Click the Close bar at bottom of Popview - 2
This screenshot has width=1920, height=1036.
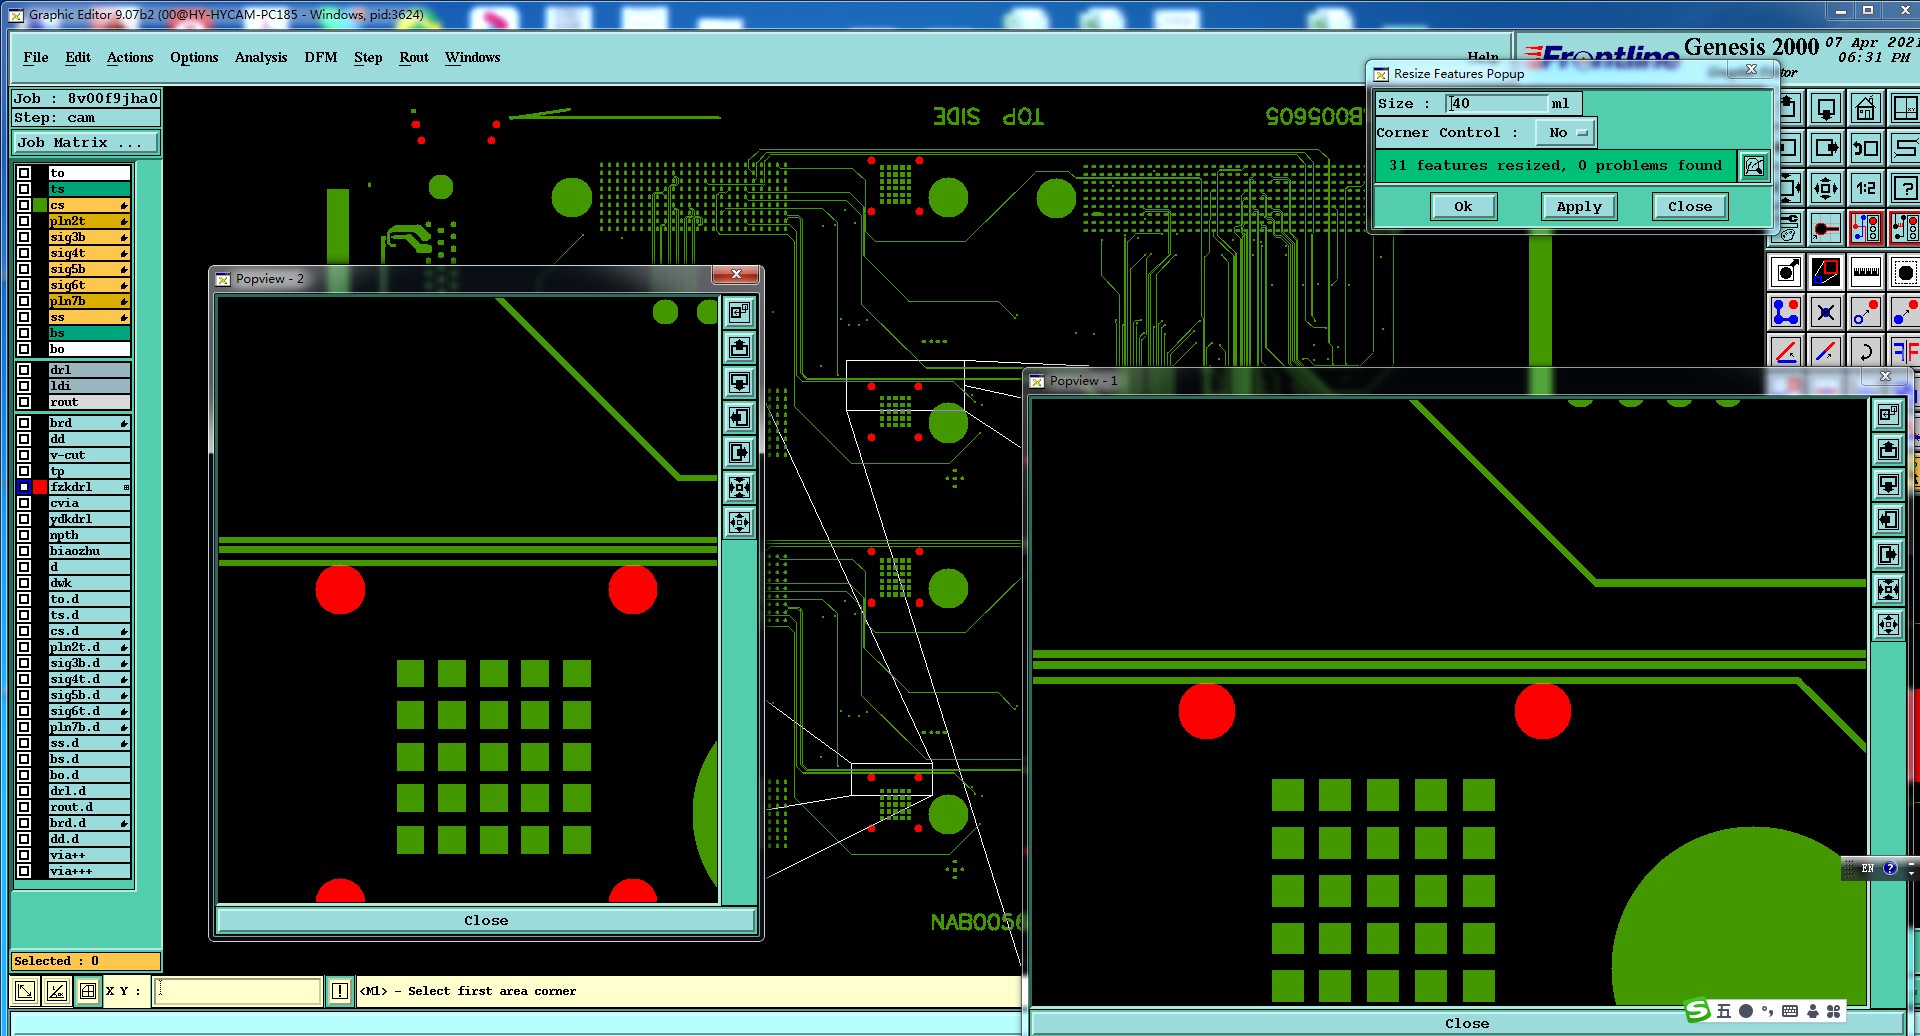(x=486, y=920)
